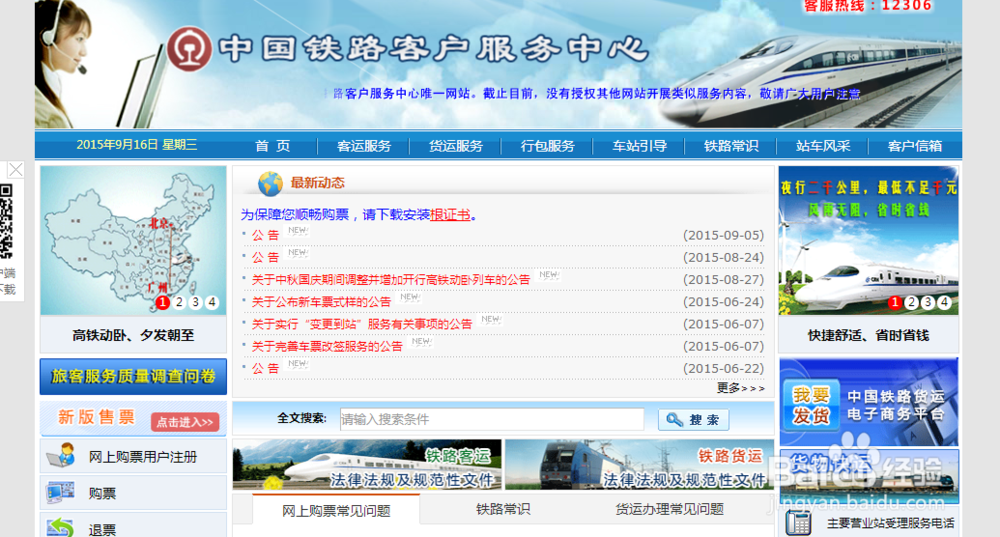Click the QR code image on left edge
The image size is (1000, 537).
(6, 221)
